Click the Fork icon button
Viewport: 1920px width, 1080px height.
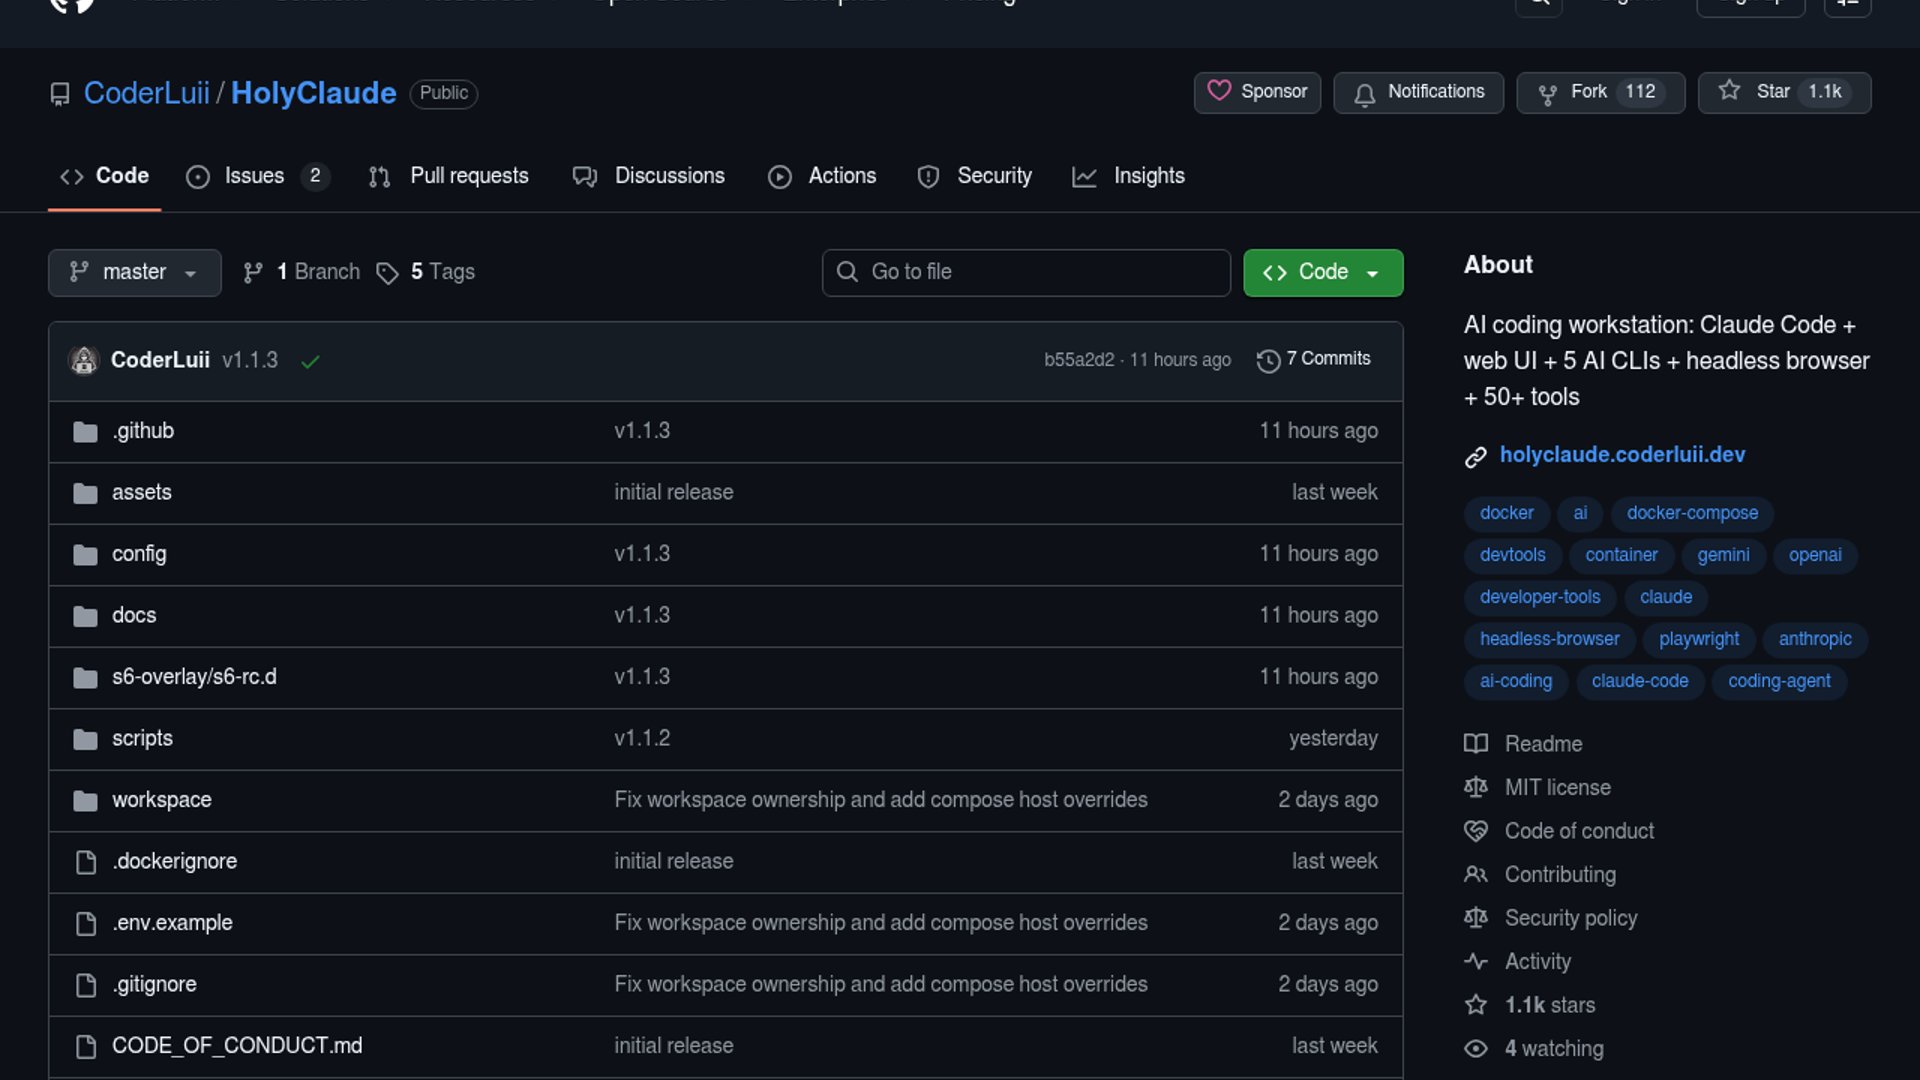pyautogui.click(x=1548, y=94)
